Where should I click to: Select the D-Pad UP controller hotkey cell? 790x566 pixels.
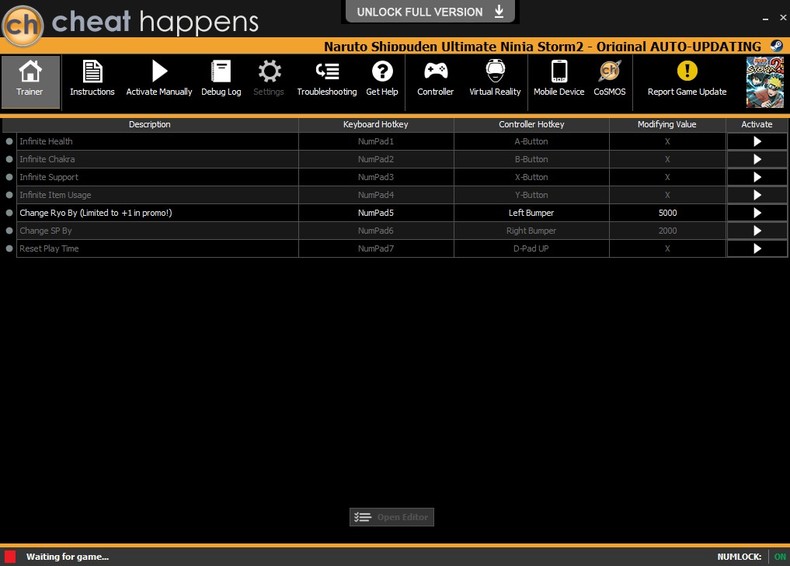pos(532,248)
